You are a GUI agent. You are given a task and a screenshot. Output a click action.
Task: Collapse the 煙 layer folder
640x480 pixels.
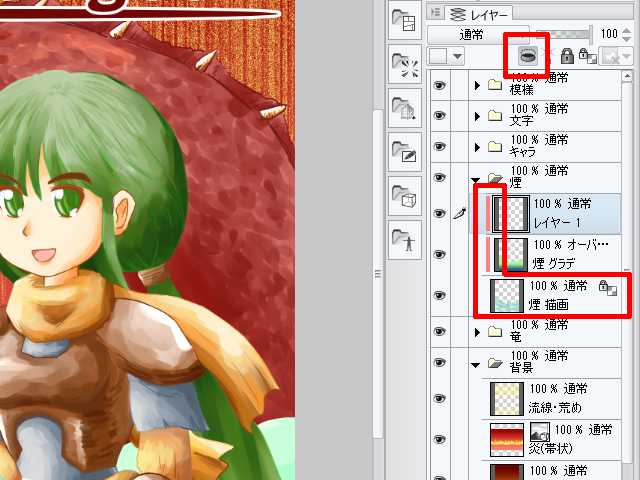475,180
